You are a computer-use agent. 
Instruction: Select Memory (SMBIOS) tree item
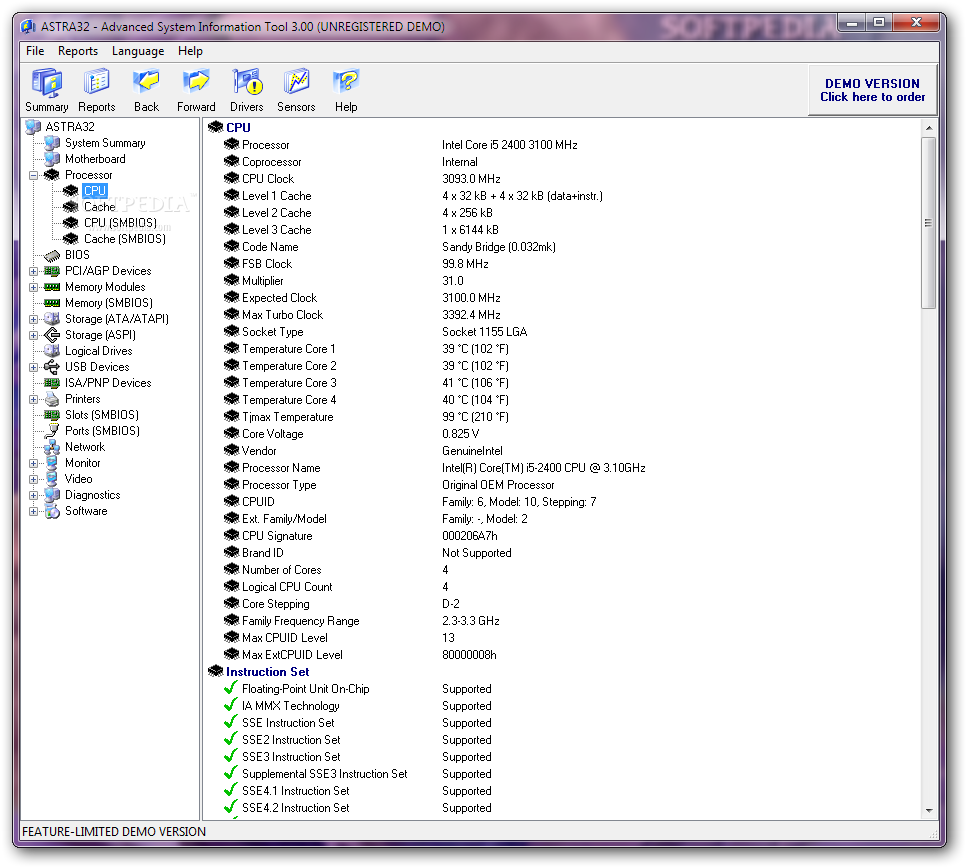pyautogui.click(x=109, y=304)
